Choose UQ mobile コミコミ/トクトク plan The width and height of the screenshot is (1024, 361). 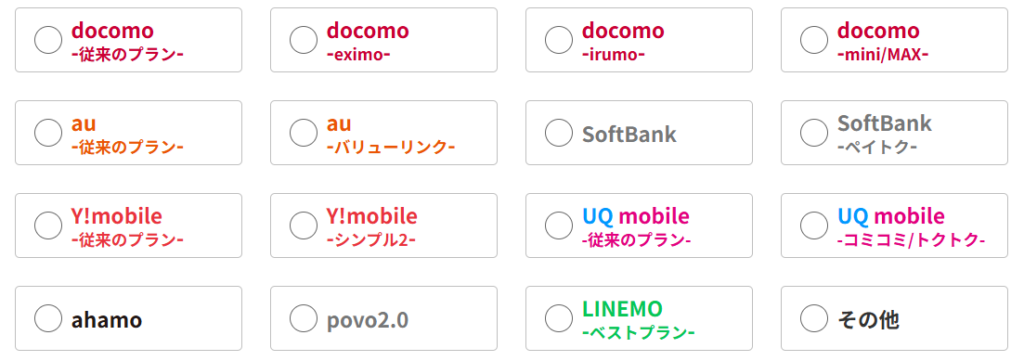(x=814, y=226)
